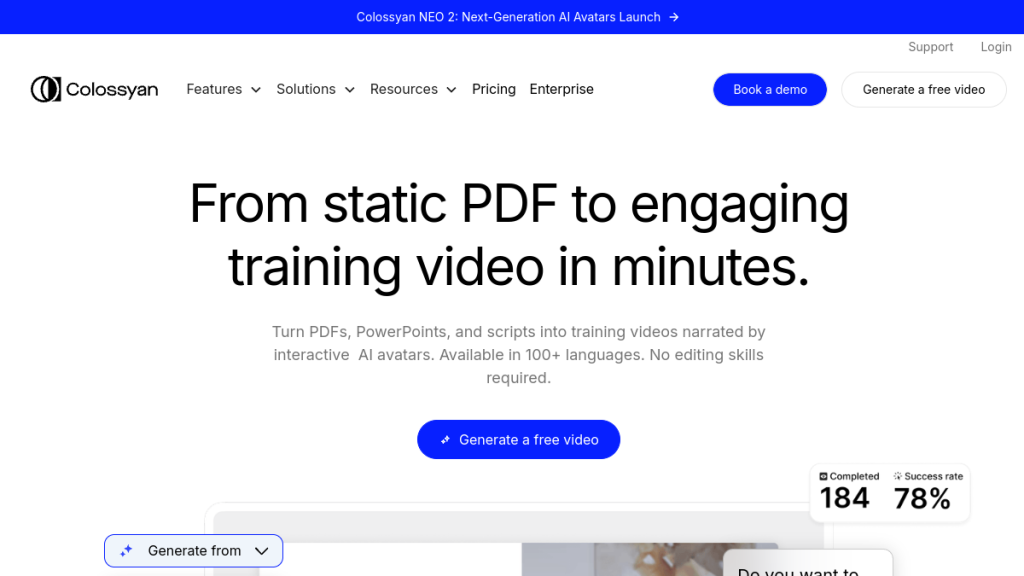Click the video preview thumbnail
This screenshot has width=1024, height=576.
(x=650, y=560)
